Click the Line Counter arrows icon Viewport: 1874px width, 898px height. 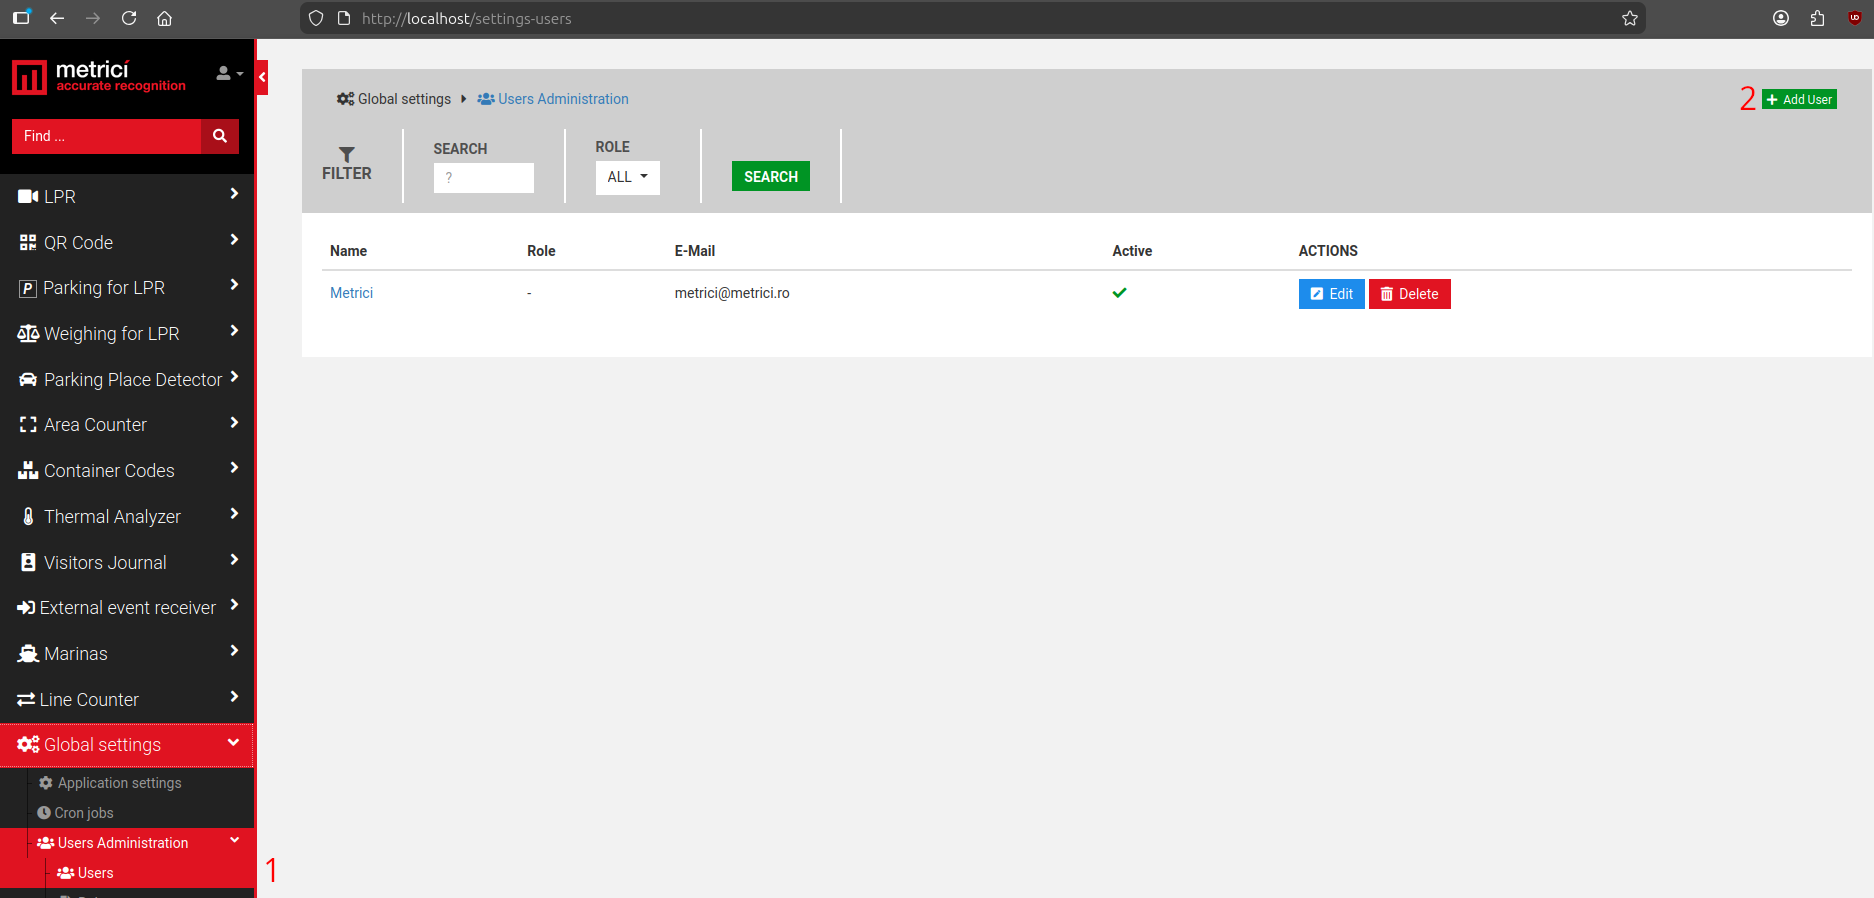pos(26,700)
